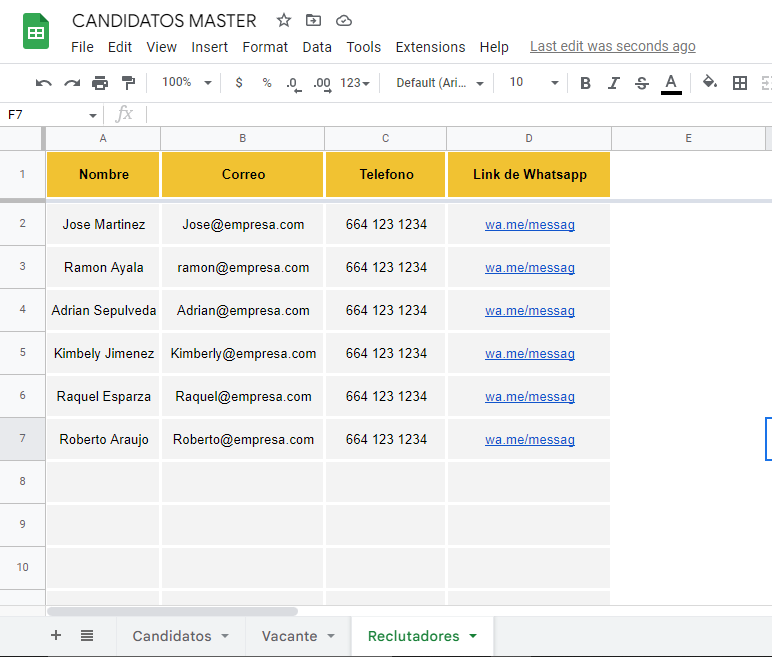Open the Extensions menu
Screen dimensions: 772x657
pos(430,47)
